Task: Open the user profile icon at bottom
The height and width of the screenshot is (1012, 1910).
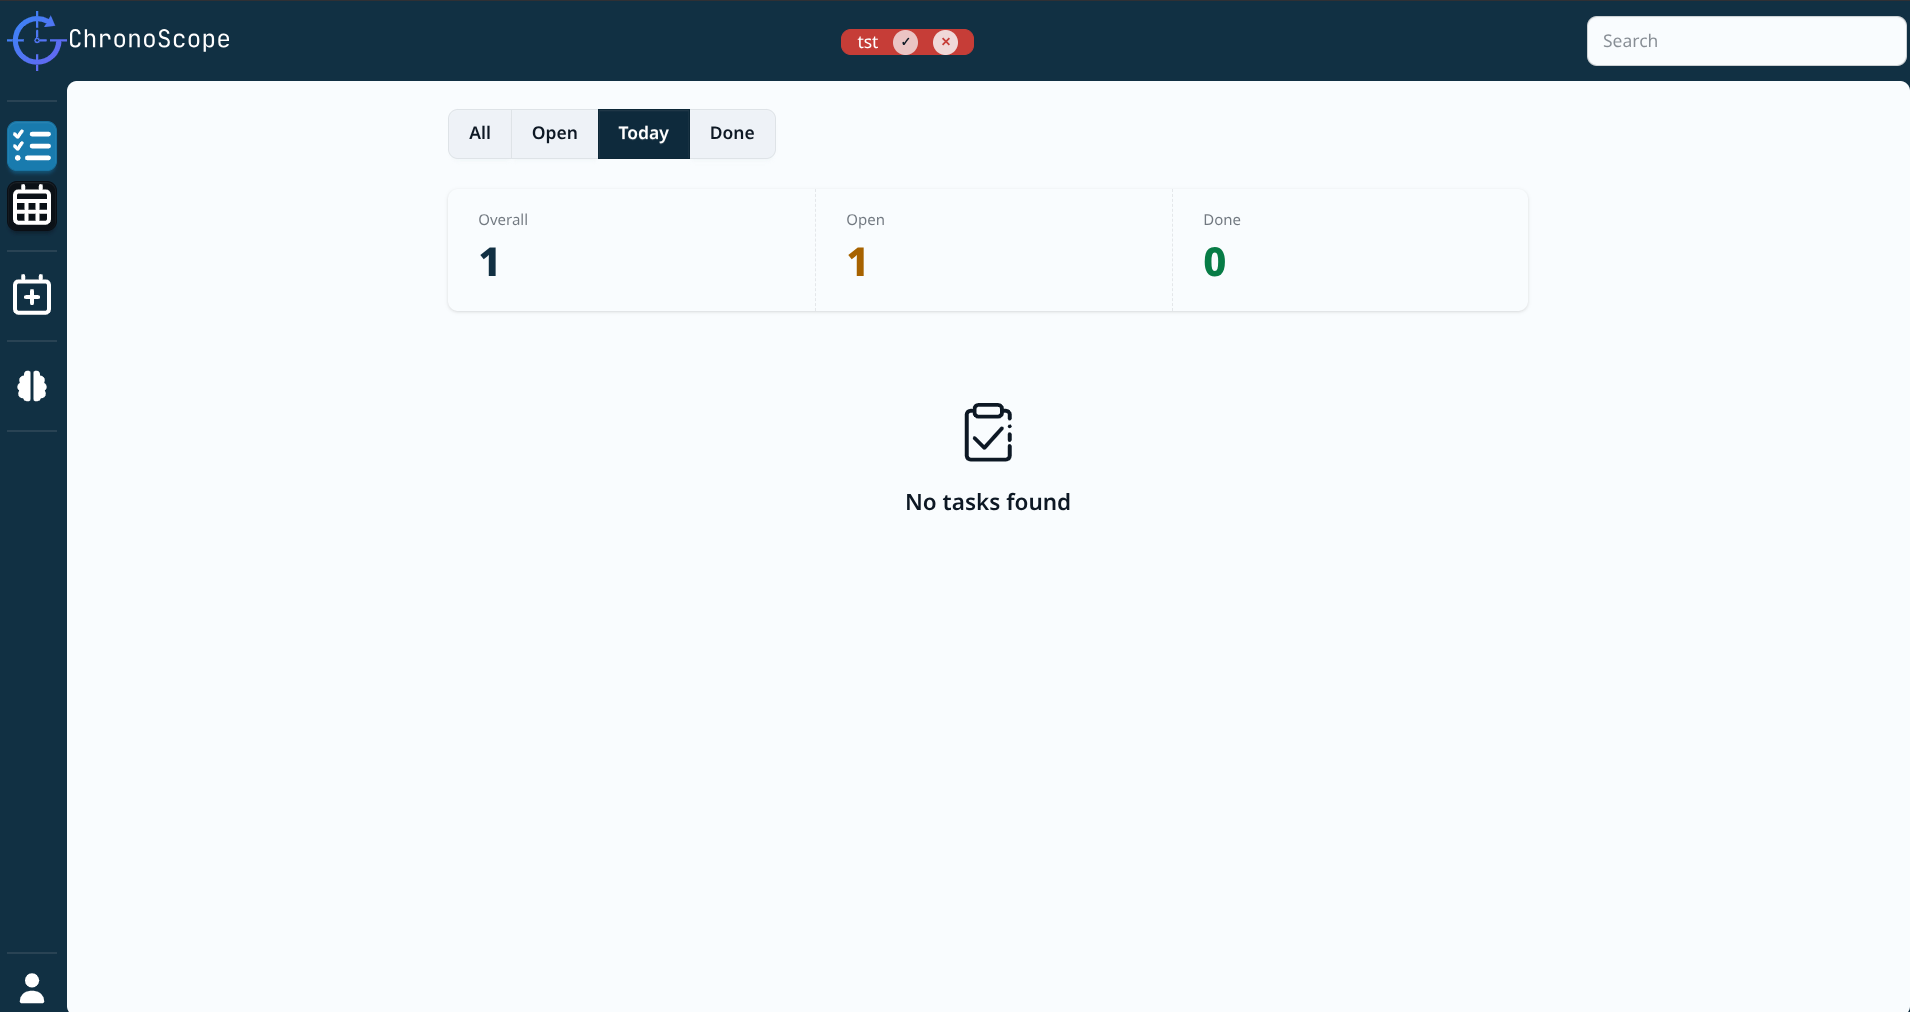Action: 32,988
